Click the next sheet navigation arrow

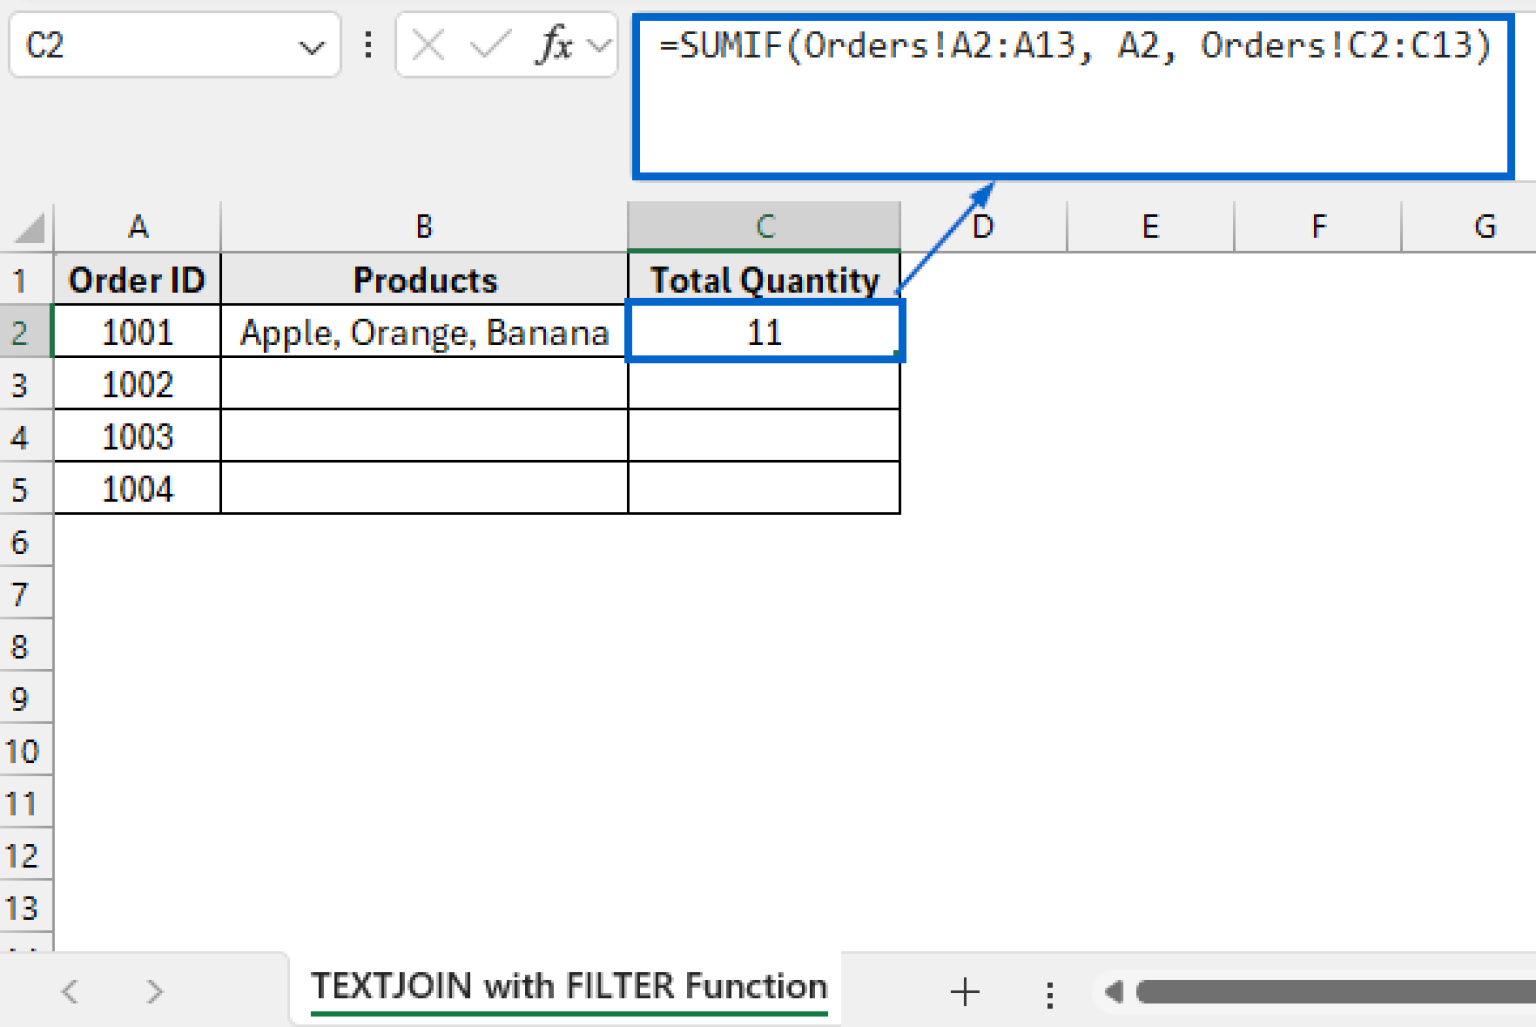pyautogui.click(x=154, y=992)
